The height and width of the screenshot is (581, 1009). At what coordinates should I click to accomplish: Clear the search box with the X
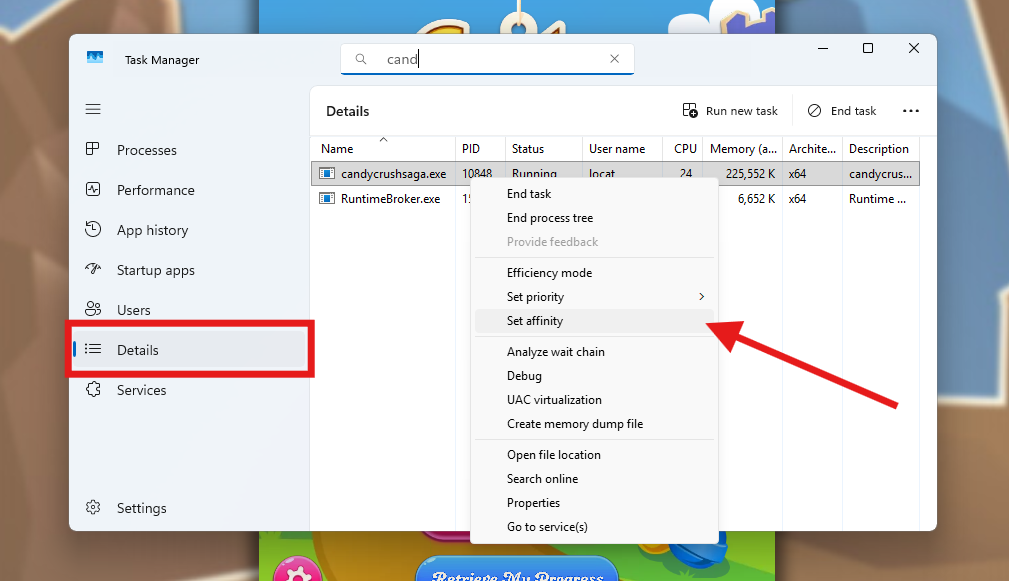pos(615,59)
